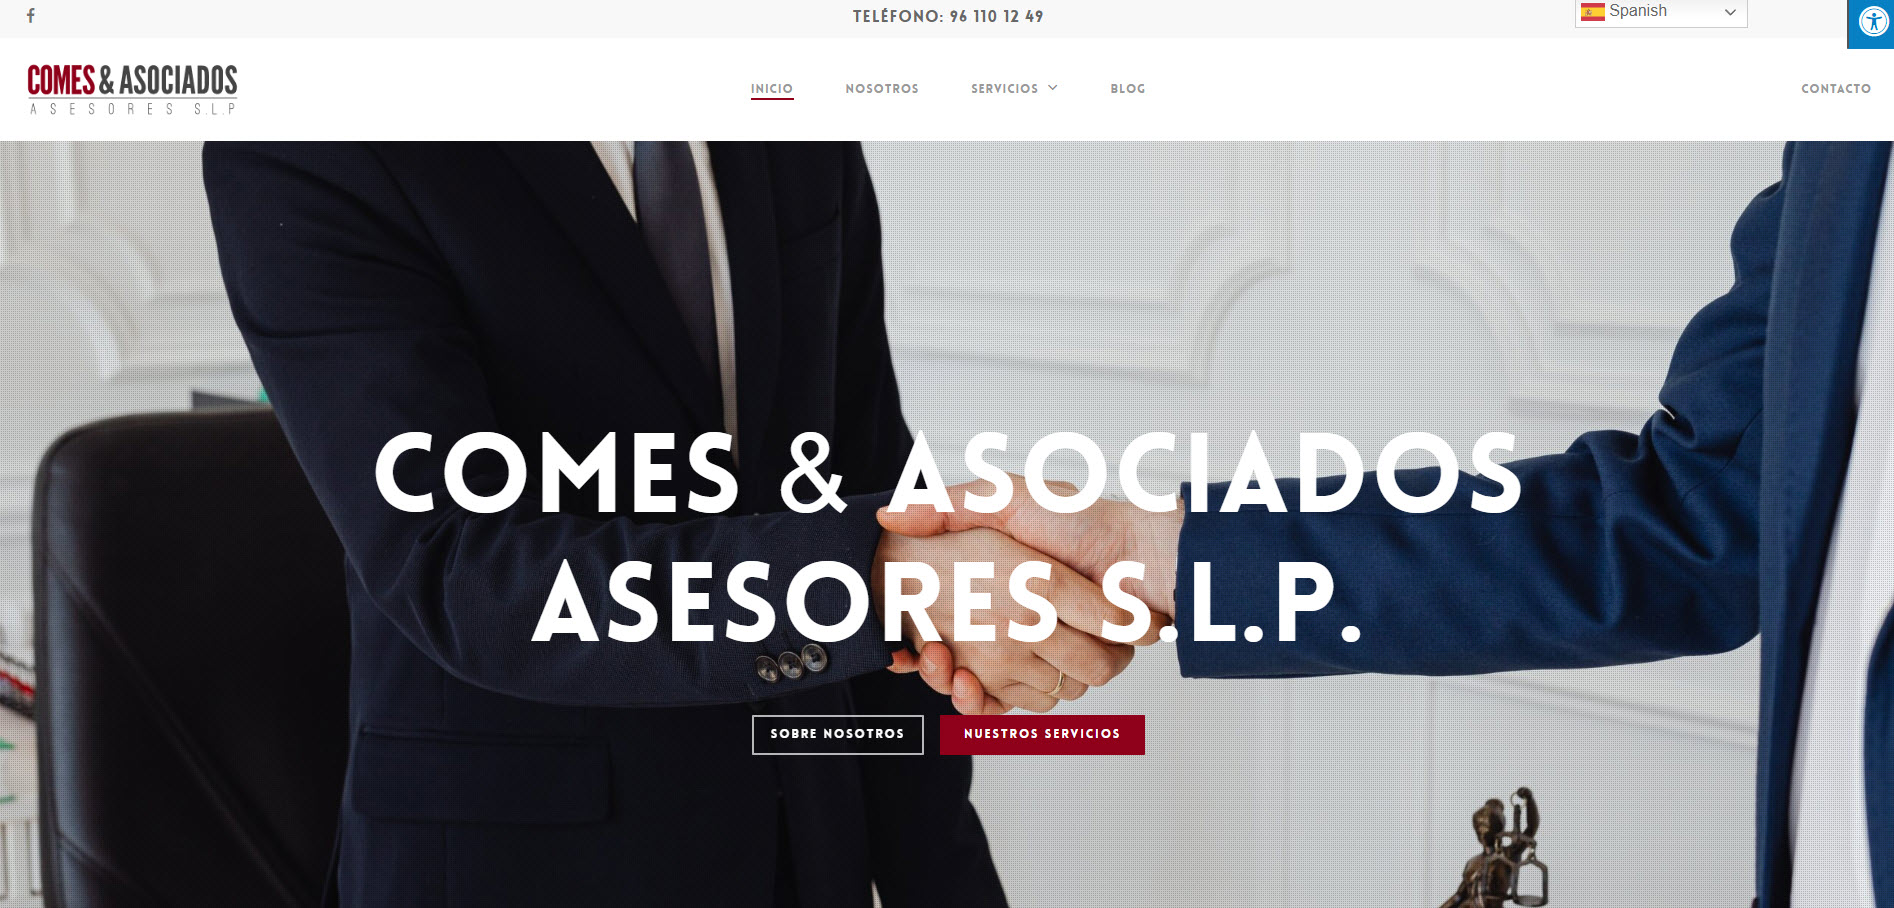The height and width of the screenshot is (908, 1894).
Task: Click the Sobre Nosotros button
Action: tap(838, 734)
